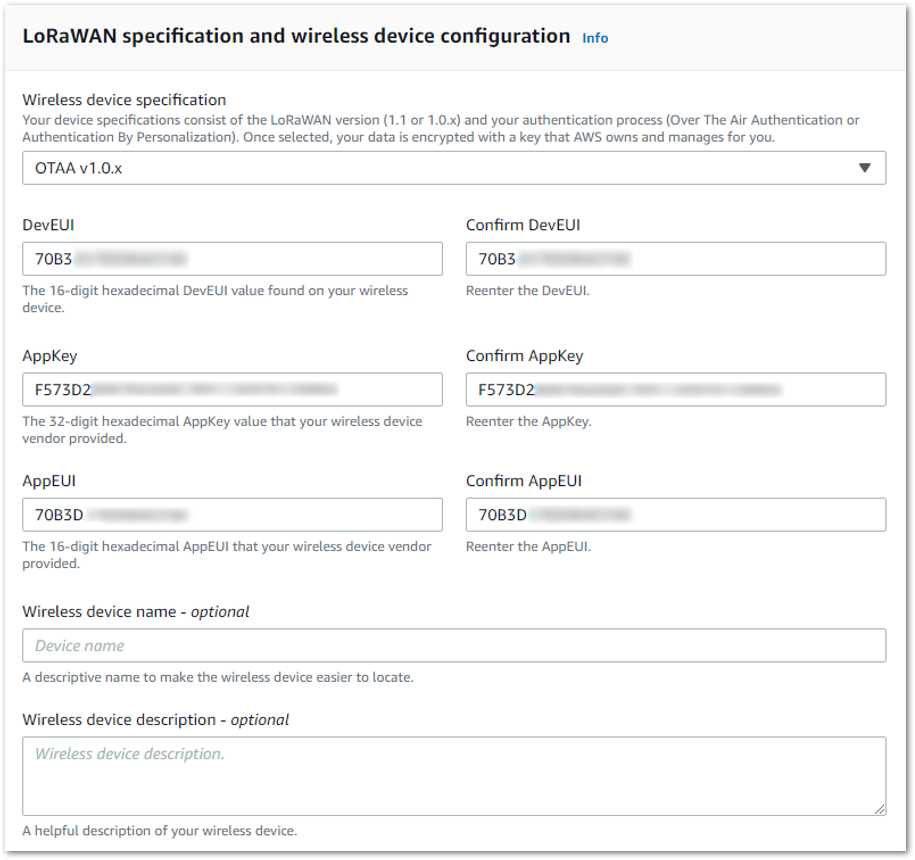Grab the description text area resize handle
The height and width of the screenshot is (860, 915).
point(879,809)
